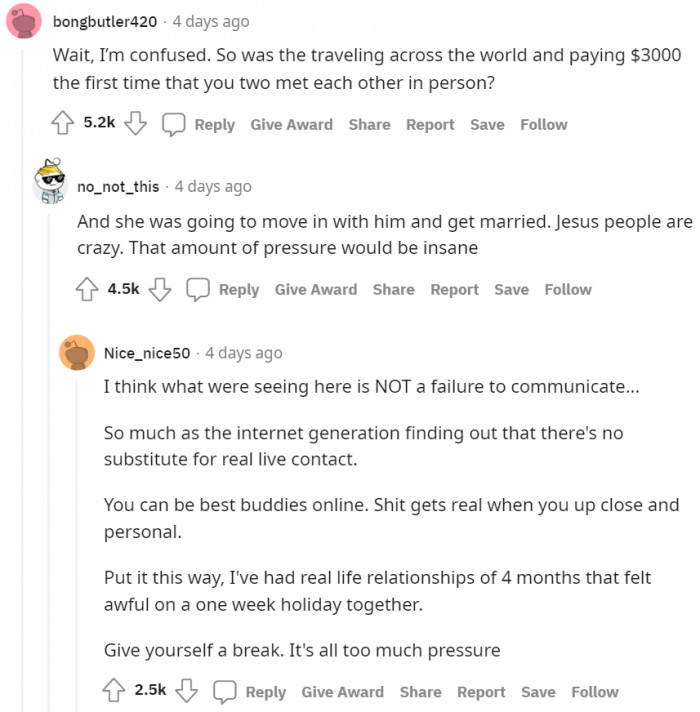Downvote bongbutler420's comment

(x=136, y=124)
